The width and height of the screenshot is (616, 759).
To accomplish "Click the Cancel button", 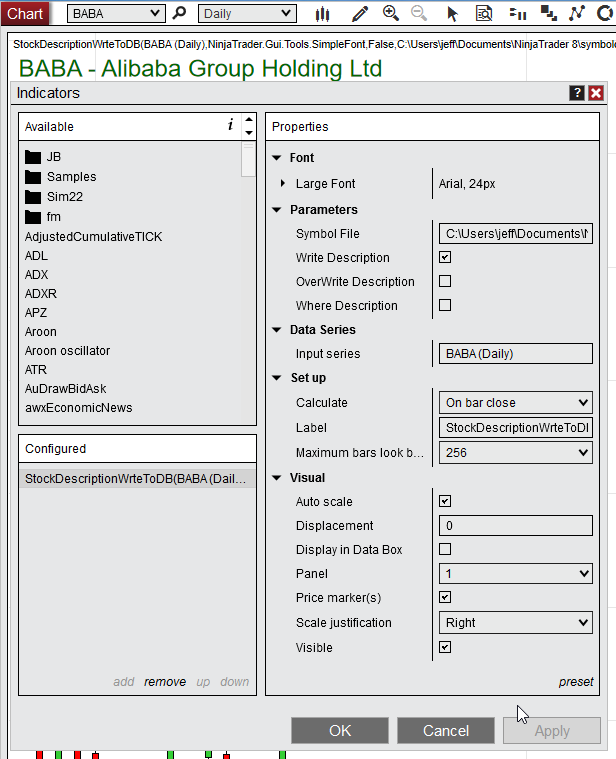I will tap(446, 730).
